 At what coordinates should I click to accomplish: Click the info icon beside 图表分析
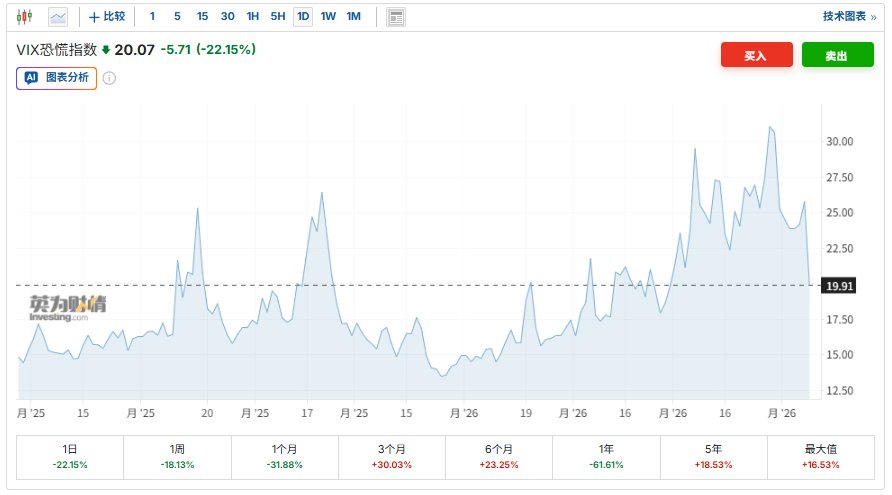(110, 78)
